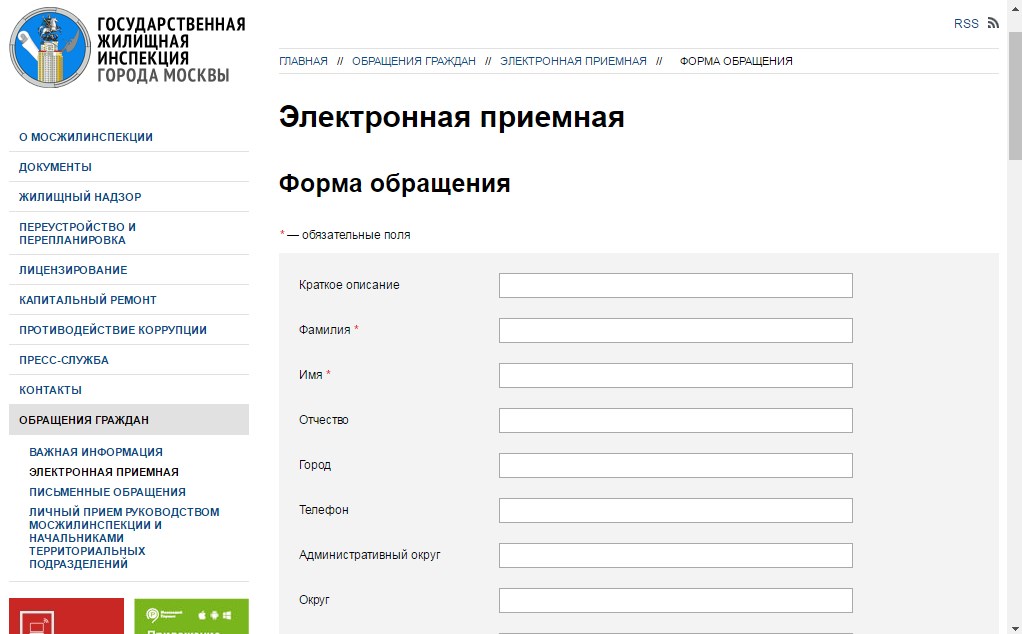Viewport: 1022px width, 634px height.
Task: Open the red banner with laptop icon
Action: pos(66,616)
